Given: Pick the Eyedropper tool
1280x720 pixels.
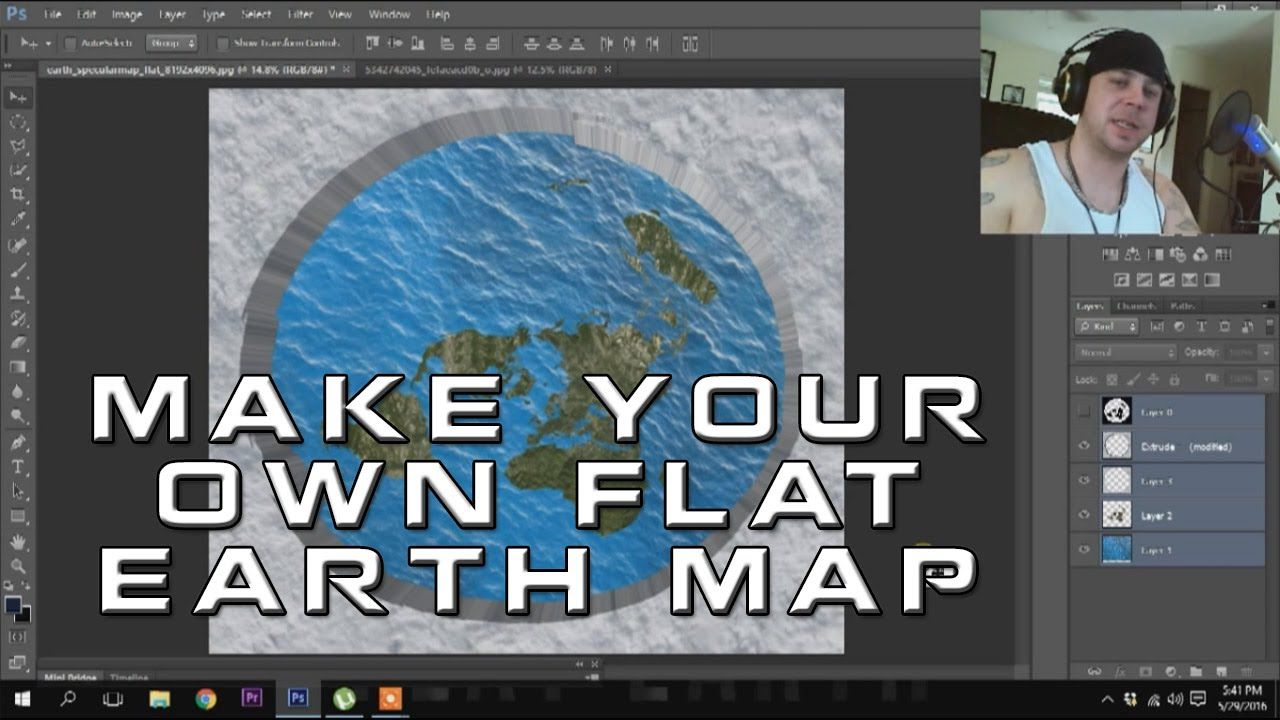Looking at the screenshot, I should coord(18,220).
